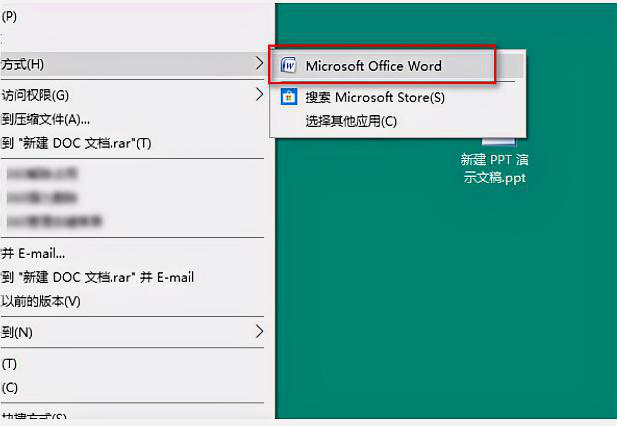Choose 搜索 Microsoft Store(S) option

[374, 97]
